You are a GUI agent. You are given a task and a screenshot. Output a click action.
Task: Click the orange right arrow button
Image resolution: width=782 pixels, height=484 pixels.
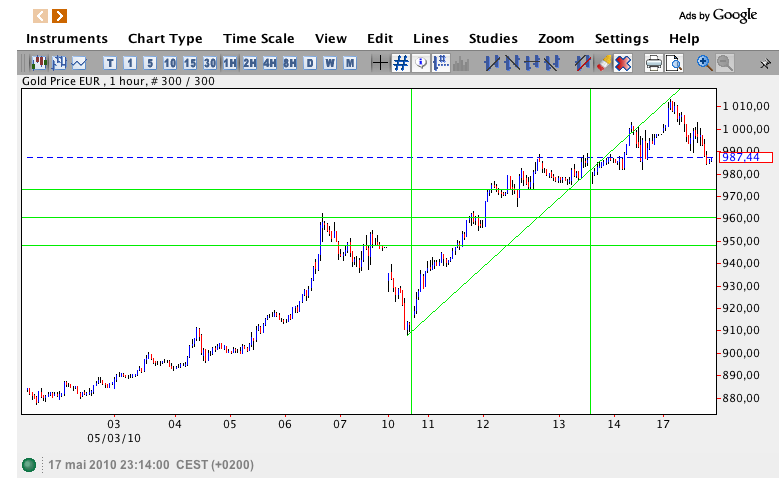(x=60, y=15)
